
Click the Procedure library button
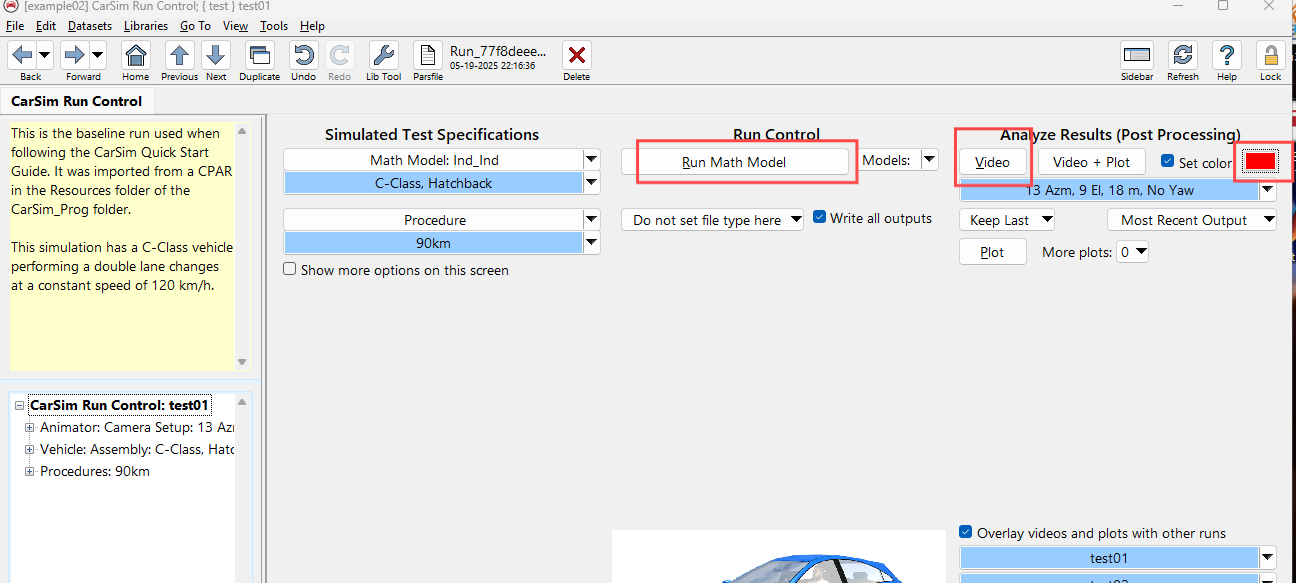click(434, 220)
